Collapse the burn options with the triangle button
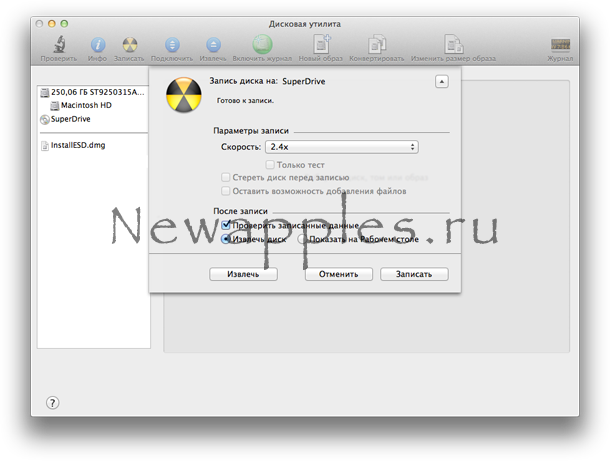610x461 pixels. coord(442,82)
